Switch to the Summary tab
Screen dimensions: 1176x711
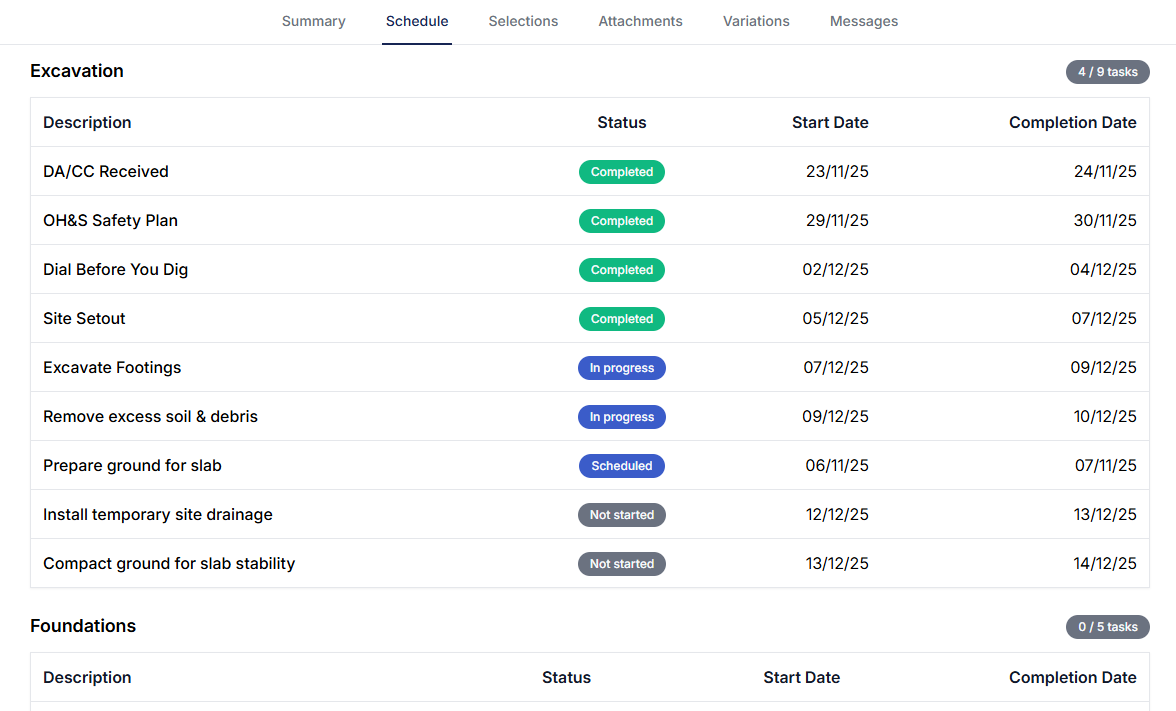(313, 21)
